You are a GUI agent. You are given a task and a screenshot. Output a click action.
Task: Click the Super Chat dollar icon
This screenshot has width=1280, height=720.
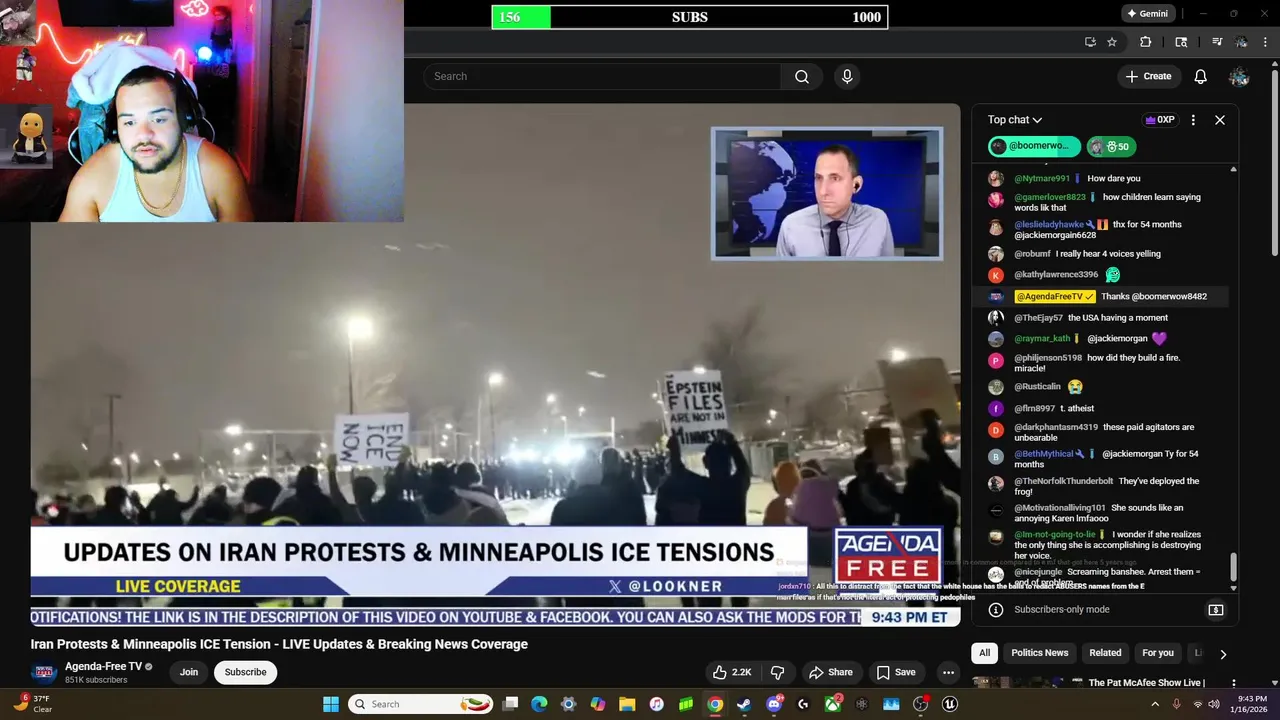(1216, 610)
